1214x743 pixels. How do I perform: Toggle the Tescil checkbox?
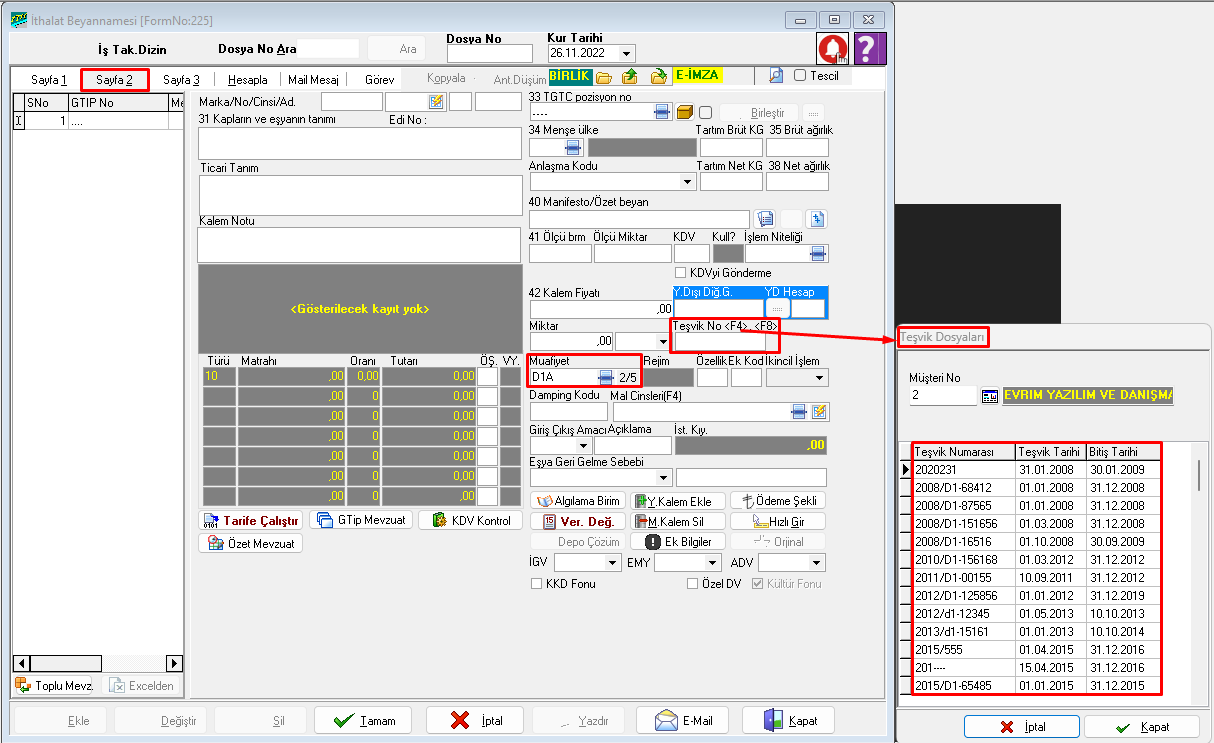point(799,75)
